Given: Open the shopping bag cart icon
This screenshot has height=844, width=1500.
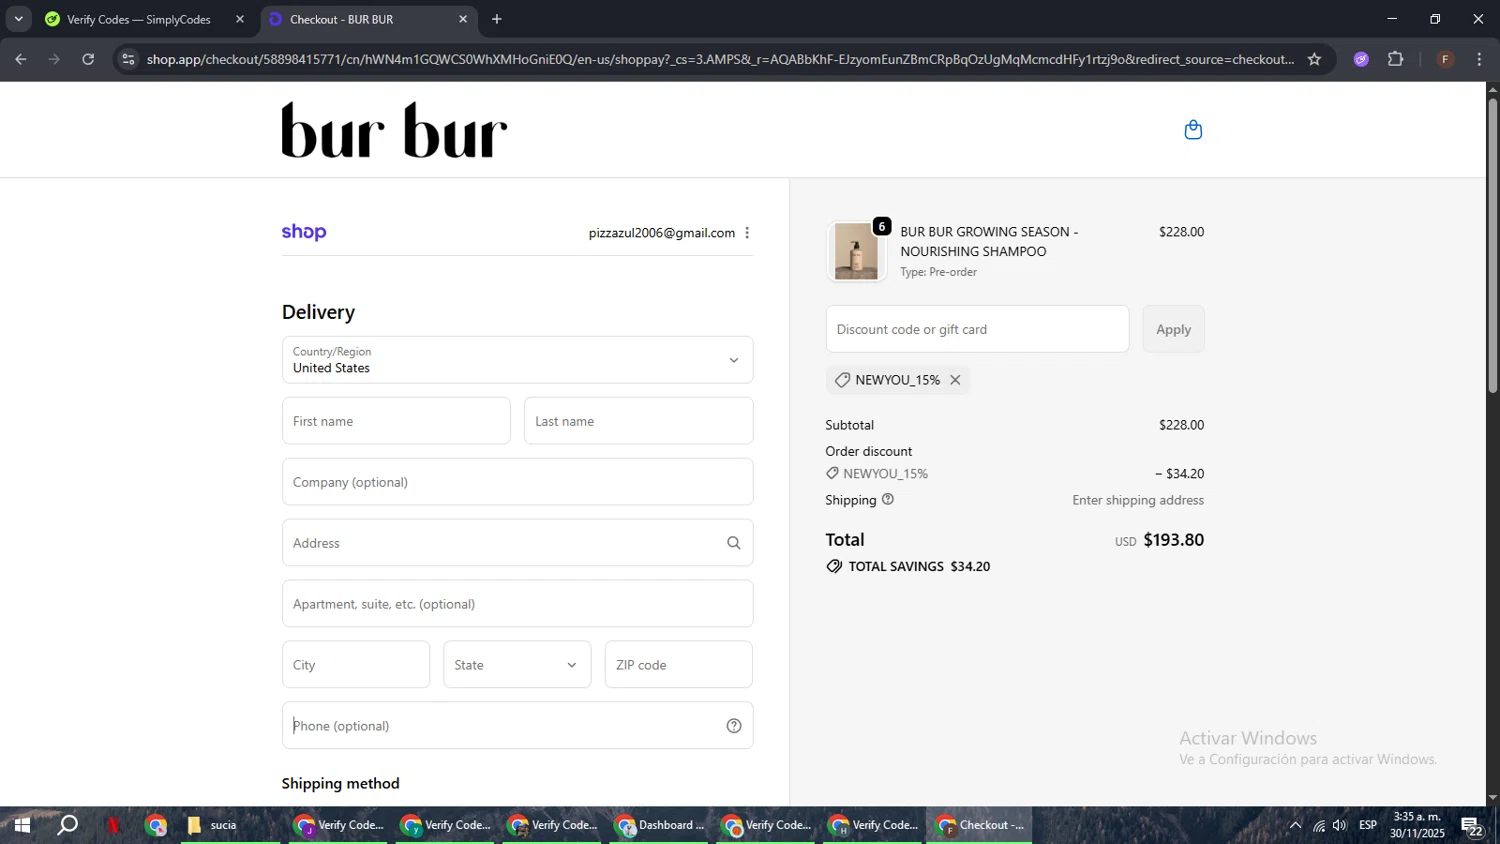Looking at the screenshot, I should pos(1193,130).
